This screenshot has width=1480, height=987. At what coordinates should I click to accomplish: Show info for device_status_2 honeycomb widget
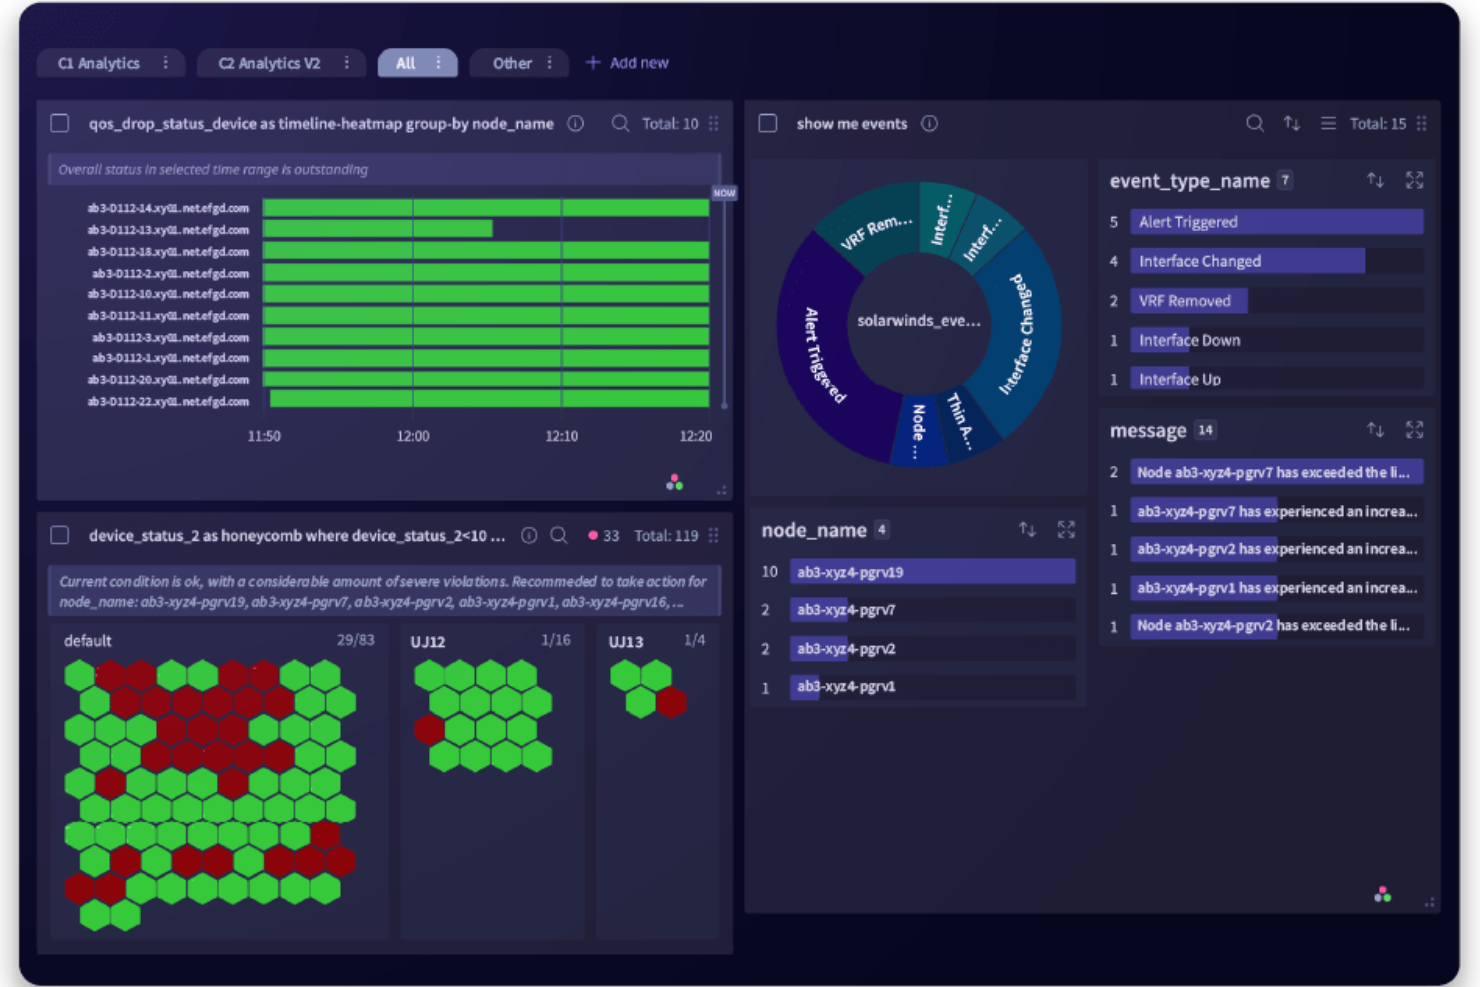coord(529,535)
